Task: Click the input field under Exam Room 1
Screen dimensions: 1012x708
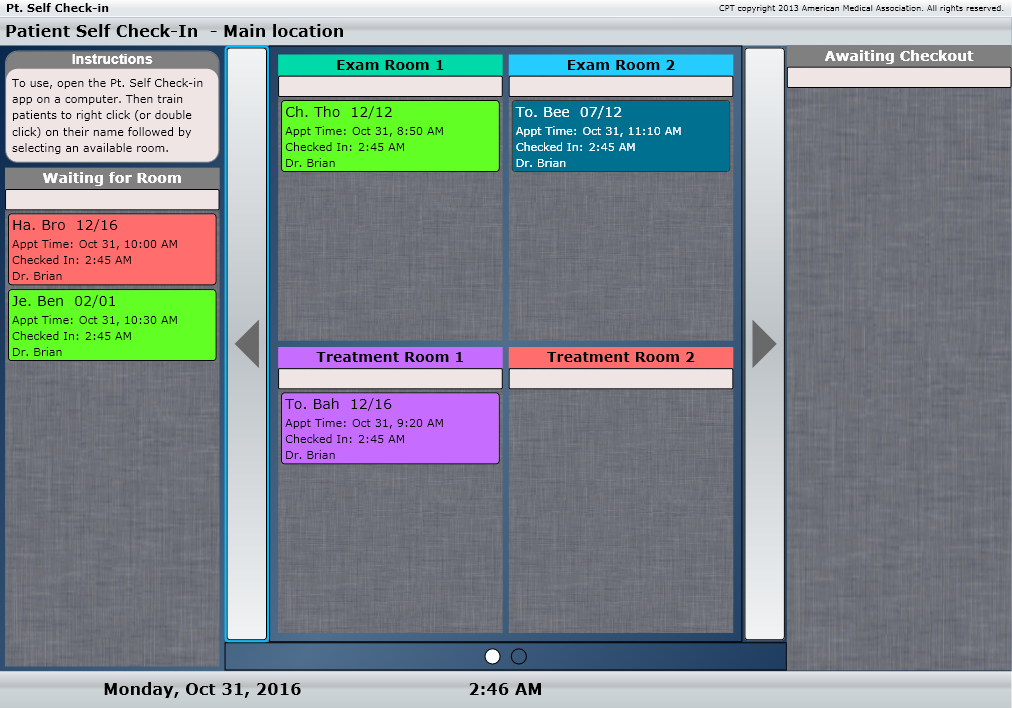Action: pyautogui.click(x=390, y=86)
